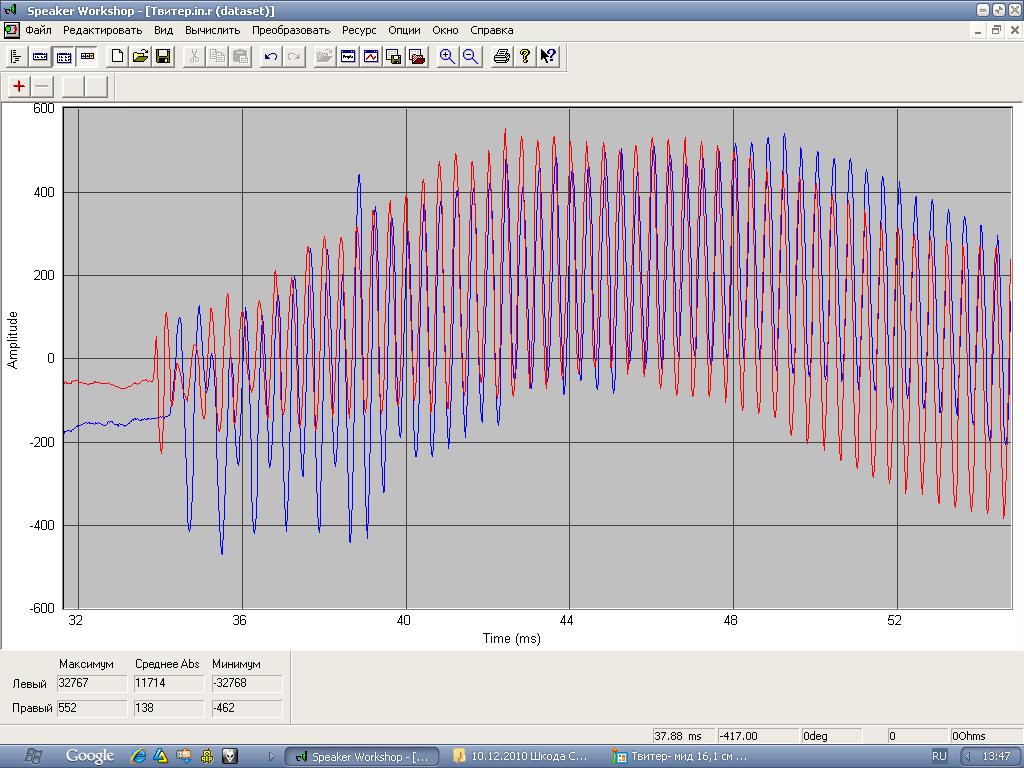Open a file with the folder icon
1024x768 pixels.
[140, 57]
